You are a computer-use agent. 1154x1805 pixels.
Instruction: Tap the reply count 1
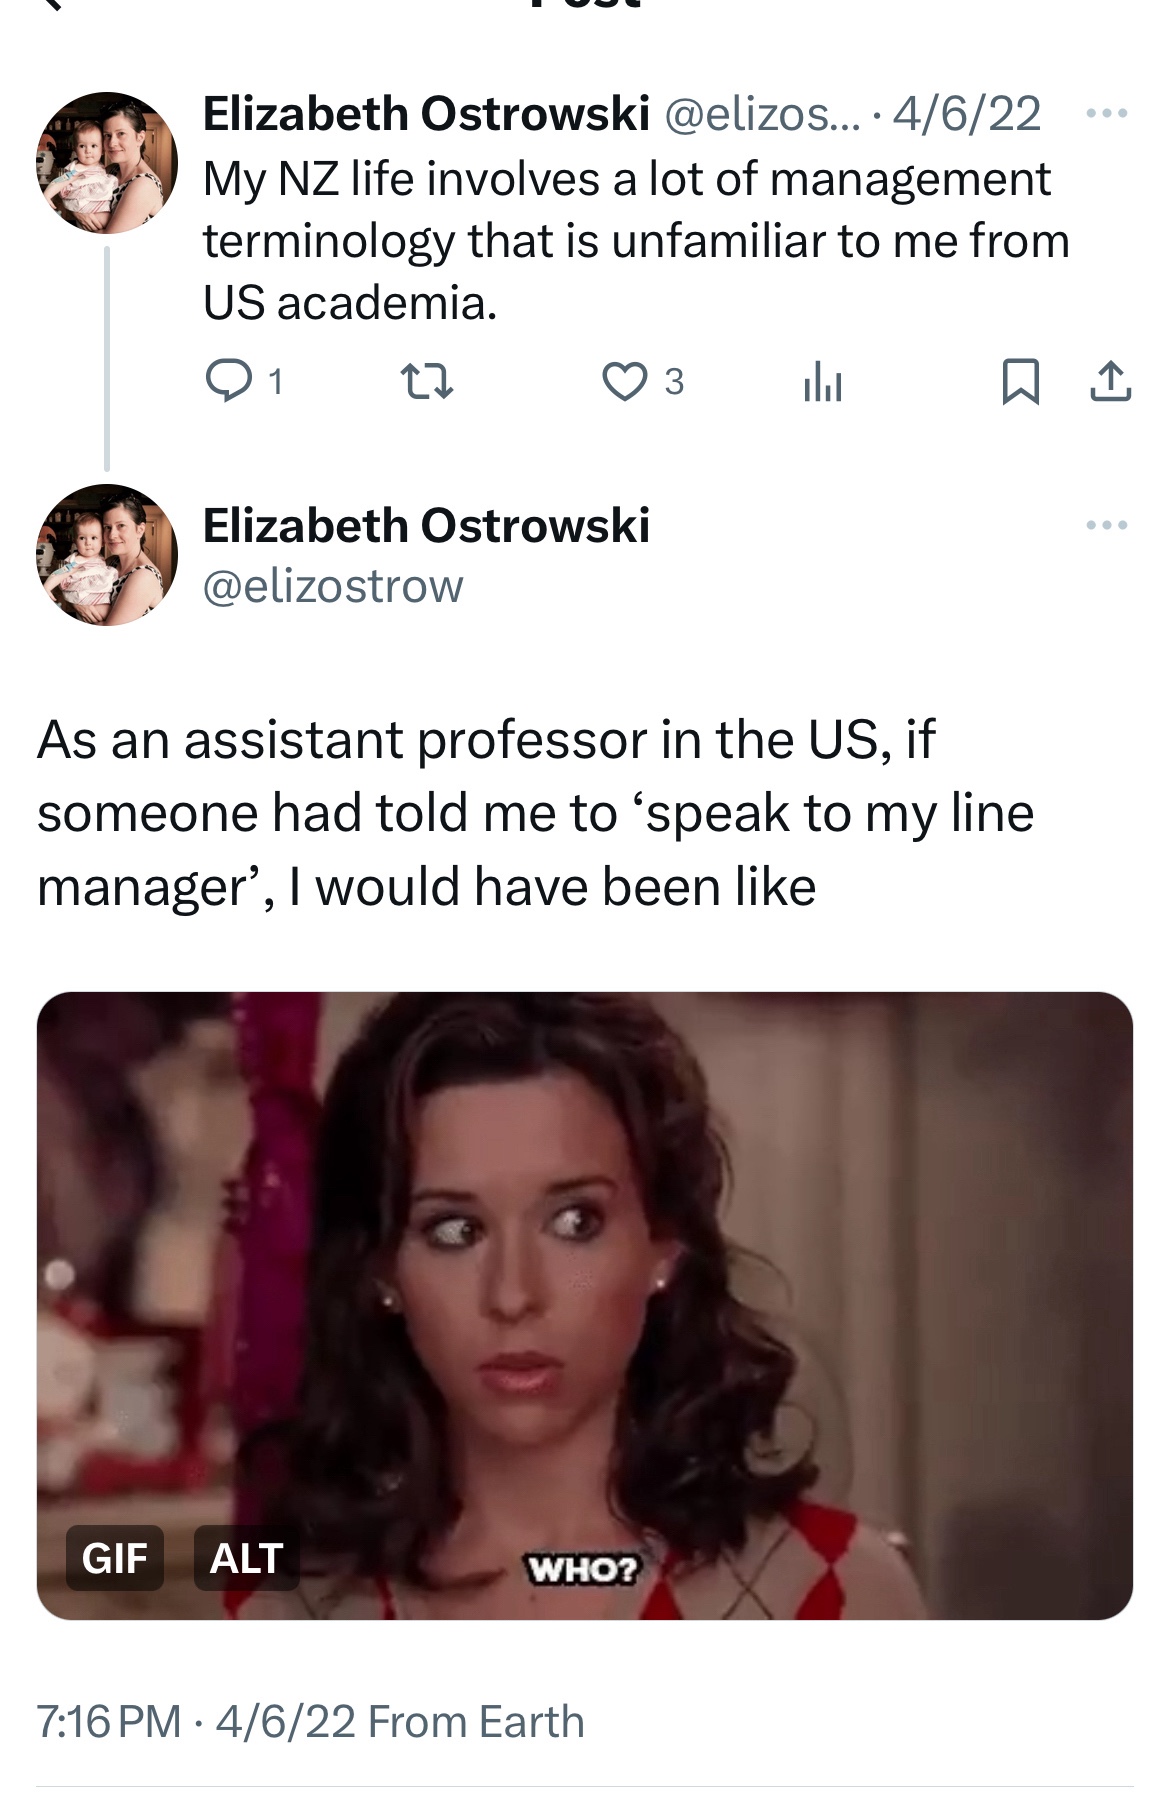276,382
